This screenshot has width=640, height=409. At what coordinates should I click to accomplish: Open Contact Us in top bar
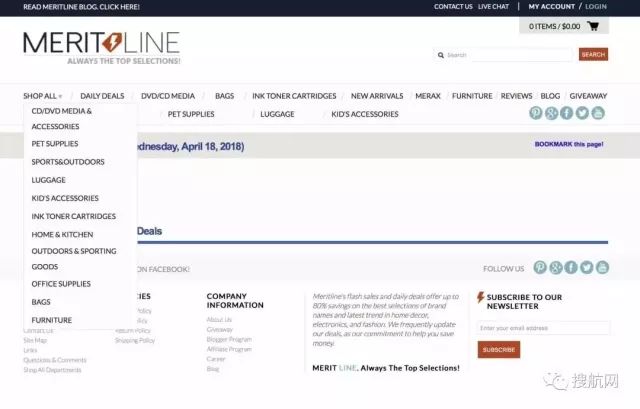click(453, 7)
